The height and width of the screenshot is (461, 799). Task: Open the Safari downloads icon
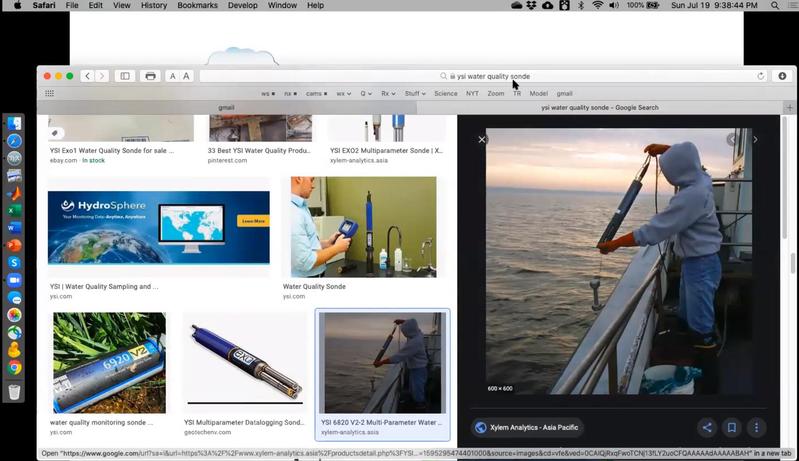[x=784, y=76]
